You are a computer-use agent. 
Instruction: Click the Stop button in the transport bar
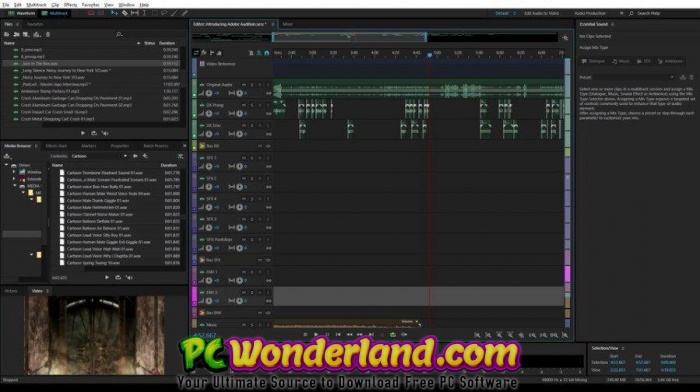pyautogui.click(x=305, y=334)
